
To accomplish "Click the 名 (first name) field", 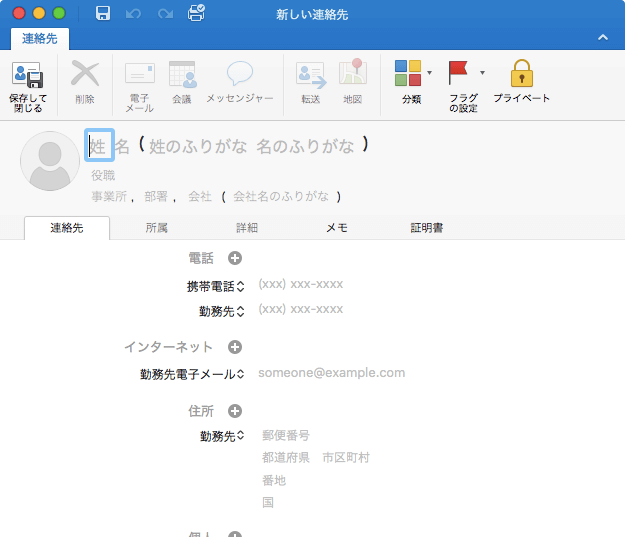I will (122, 147).
